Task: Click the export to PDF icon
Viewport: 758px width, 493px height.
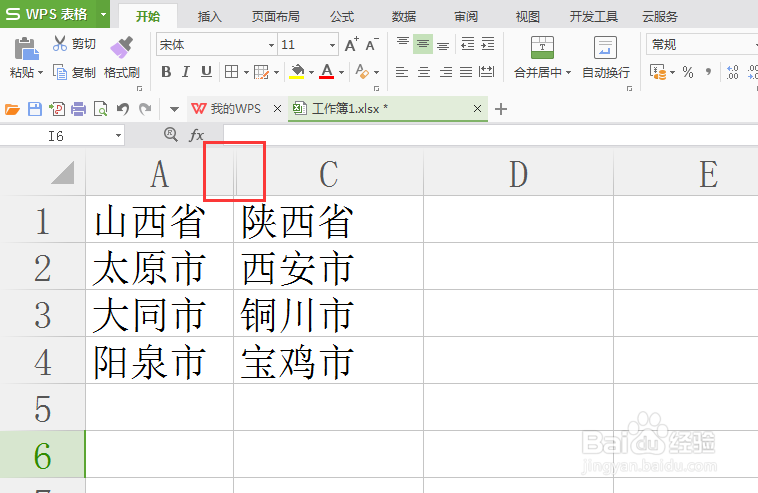Action: coord(57,109)
